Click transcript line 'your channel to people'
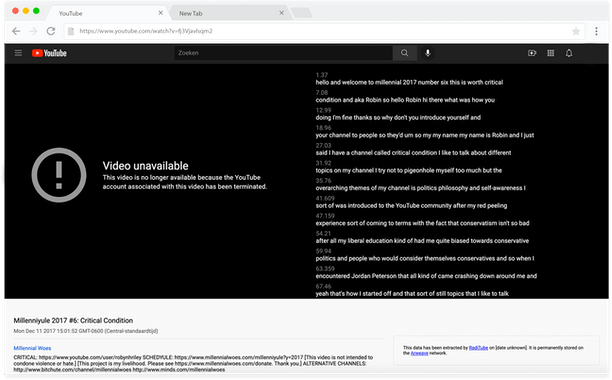The width and height of the screenshot is (612, 380). 425,135
